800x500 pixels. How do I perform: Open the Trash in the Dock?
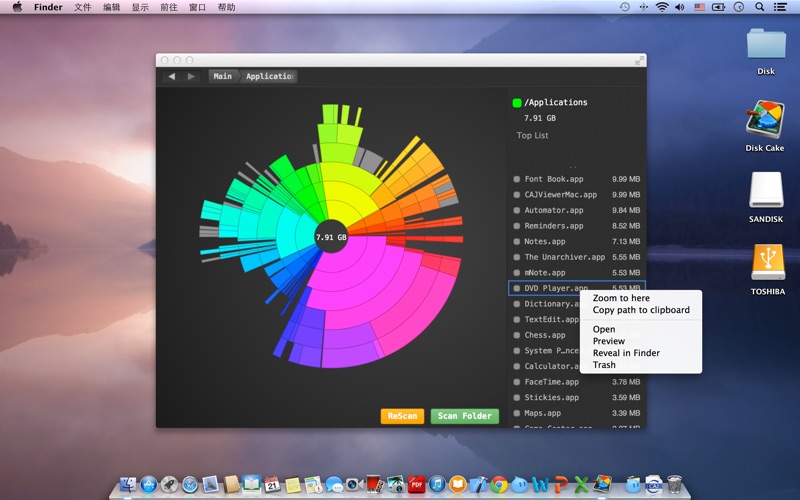coord(675,485)
